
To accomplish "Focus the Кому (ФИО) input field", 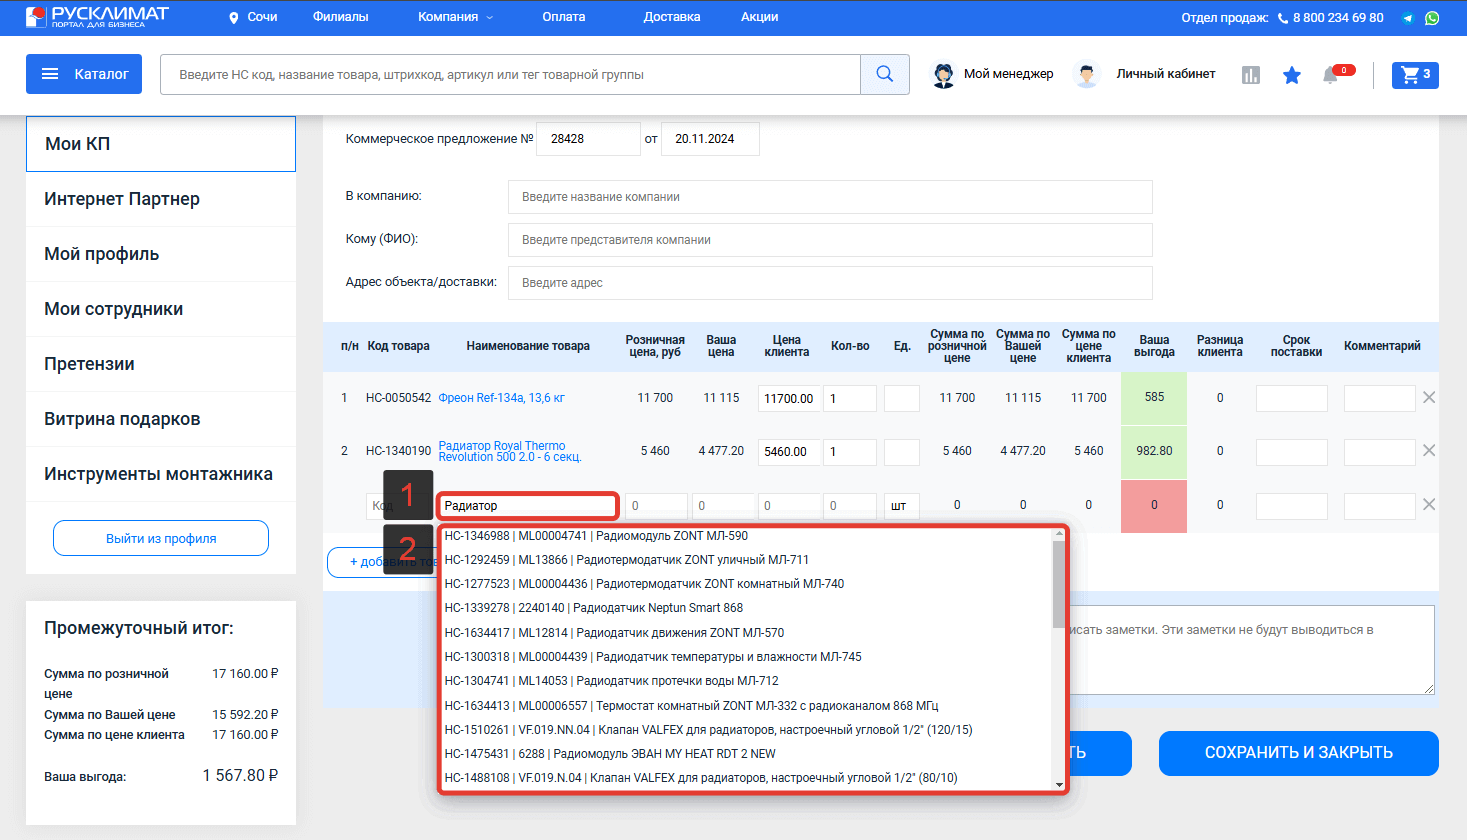I will click(830, 240).
